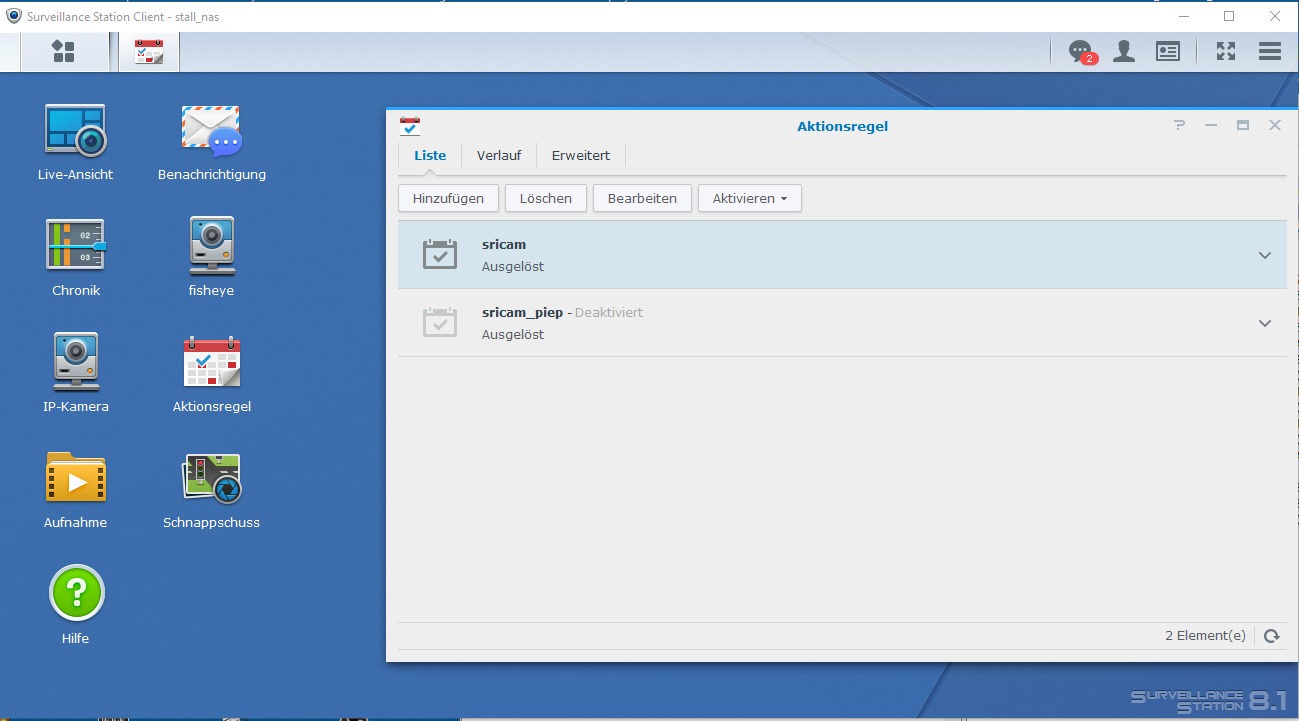Refresh the action rule list

(x=1271, y=636)
